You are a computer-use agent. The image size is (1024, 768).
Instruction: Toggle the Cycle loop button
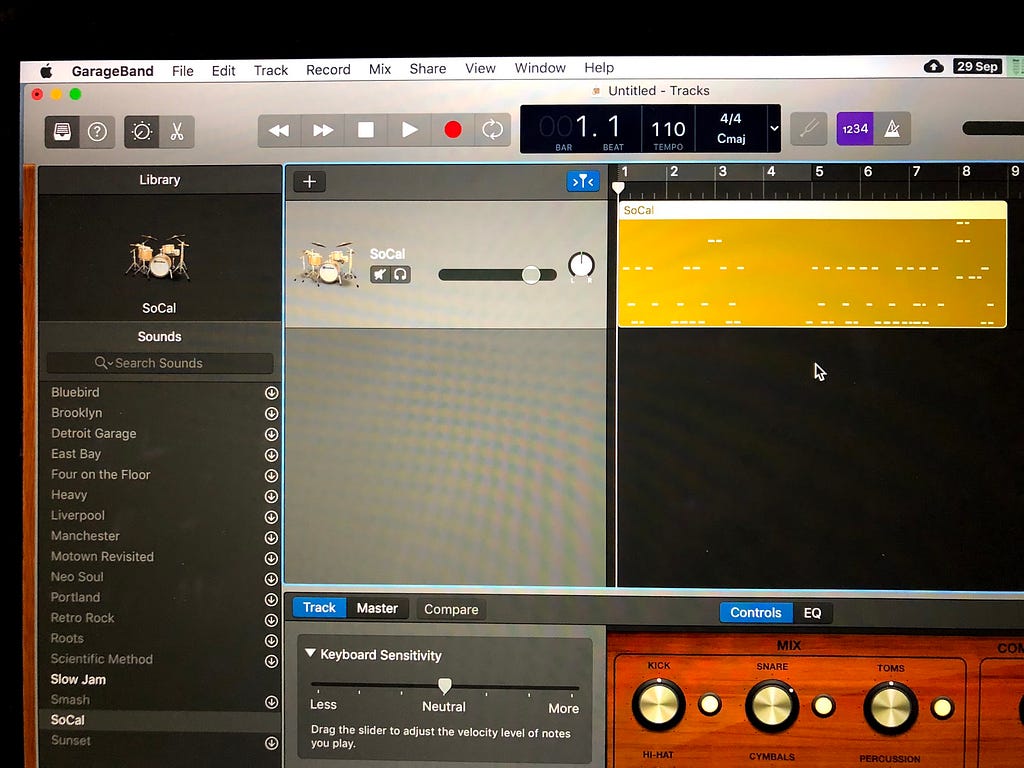pos(492,129)
